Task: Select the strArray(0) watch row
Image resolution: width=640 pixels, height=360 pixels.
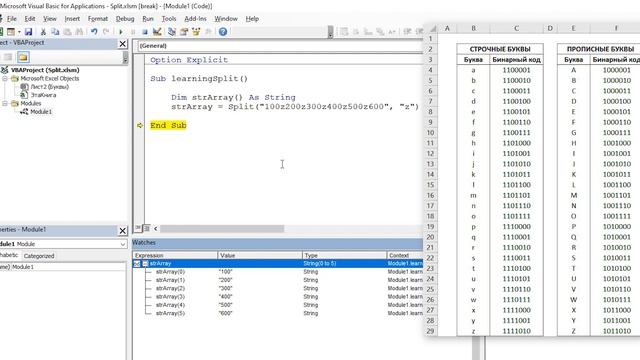Action: [x=278, y=272]
